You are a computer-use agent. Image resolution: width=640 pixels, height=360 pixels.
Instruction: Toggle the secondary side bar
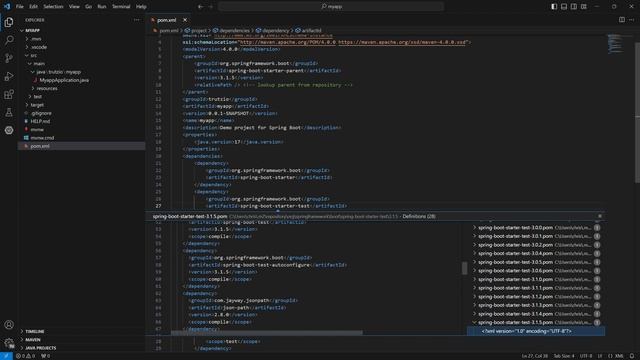point(574,7)
